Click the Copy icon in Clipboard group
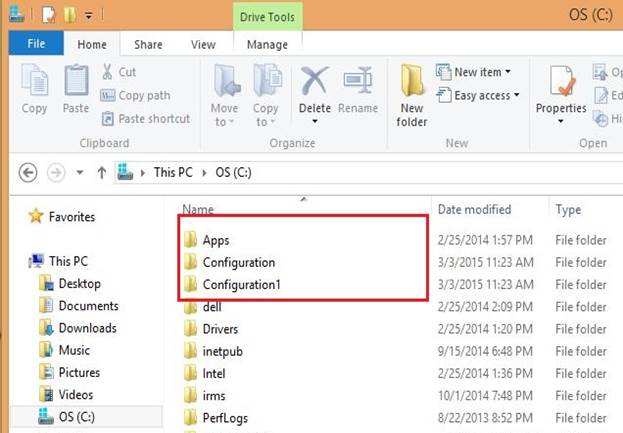The image size is (623, 433). coord(35,80)
